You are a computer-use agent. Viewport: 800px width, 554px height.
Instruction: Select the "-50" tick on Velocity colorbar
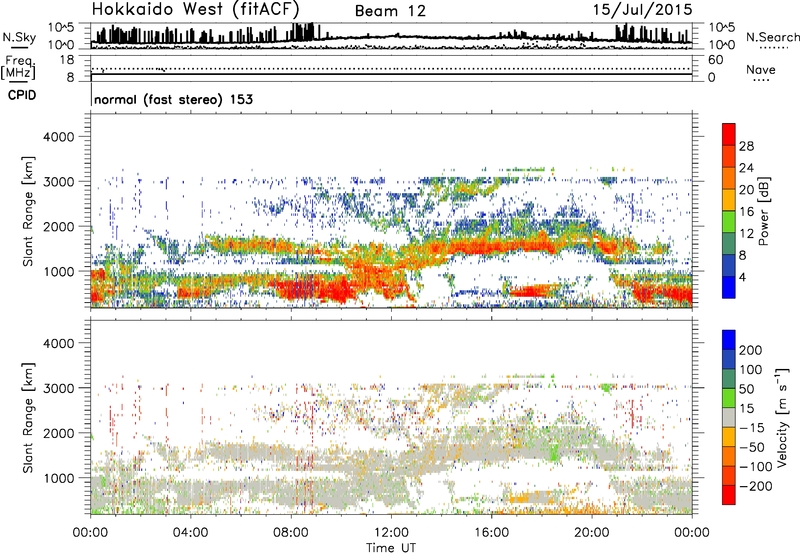coord(752,447)
